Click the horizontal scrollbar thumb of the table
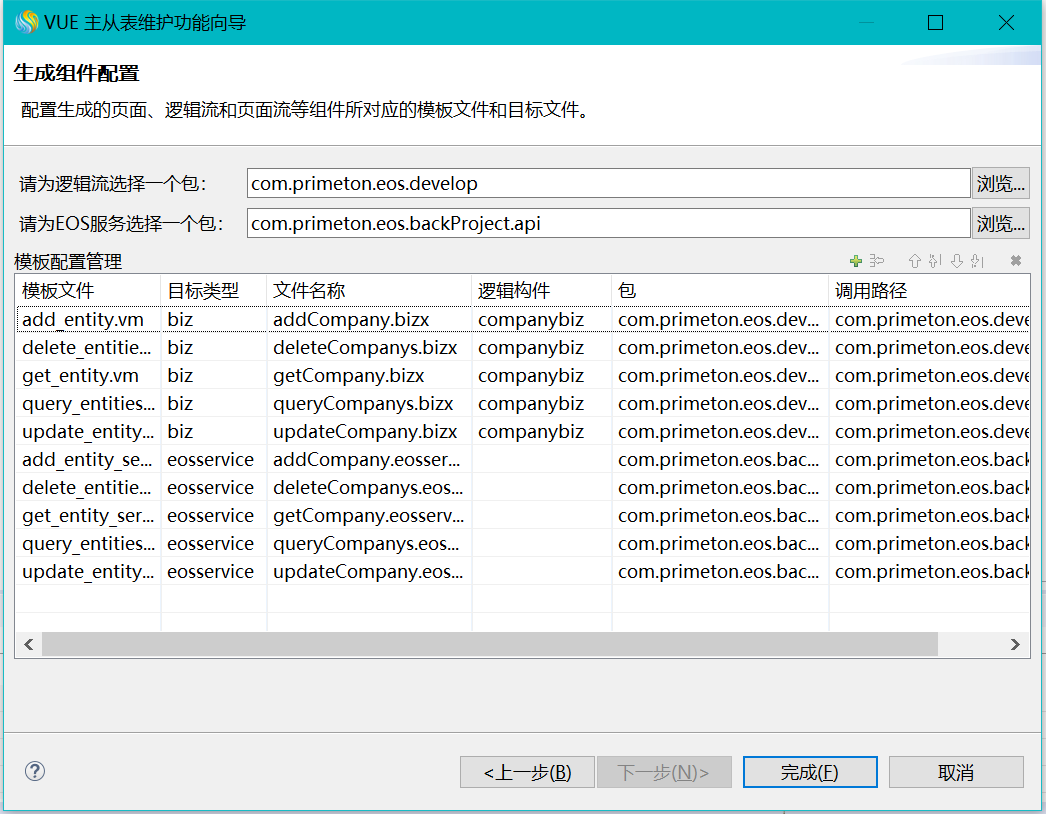1046x814 pixels. click(x=490, y=645)
